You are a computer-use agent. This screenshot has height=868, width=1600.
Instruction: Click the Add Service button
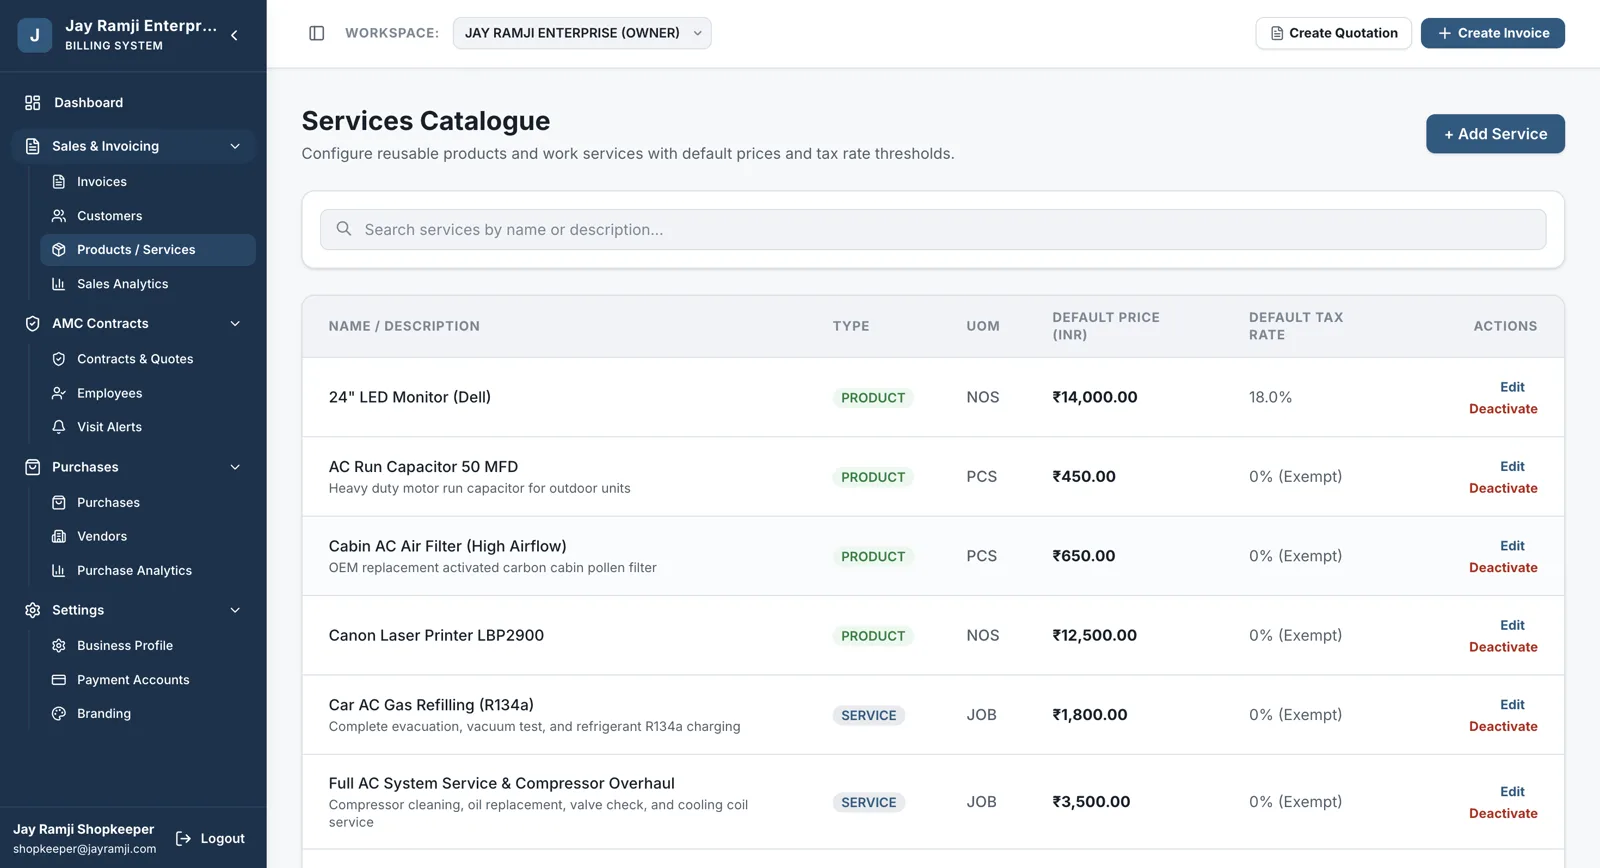tap(1495, 134)
